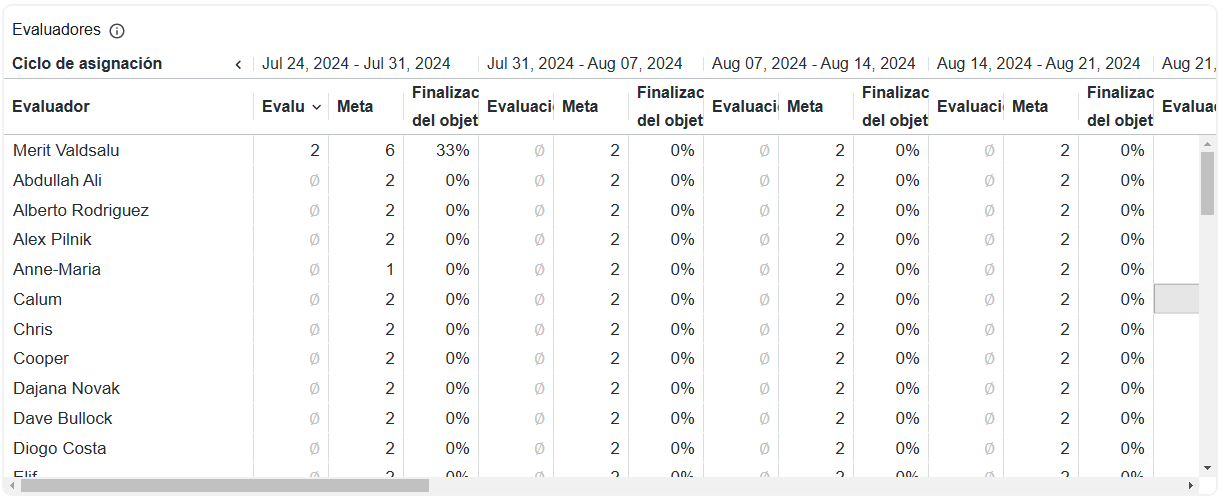The width and height of the screenshot is (1224, 499).
Task: Click Alberto Rodriguez in the evaluator list
Action: 81,210
